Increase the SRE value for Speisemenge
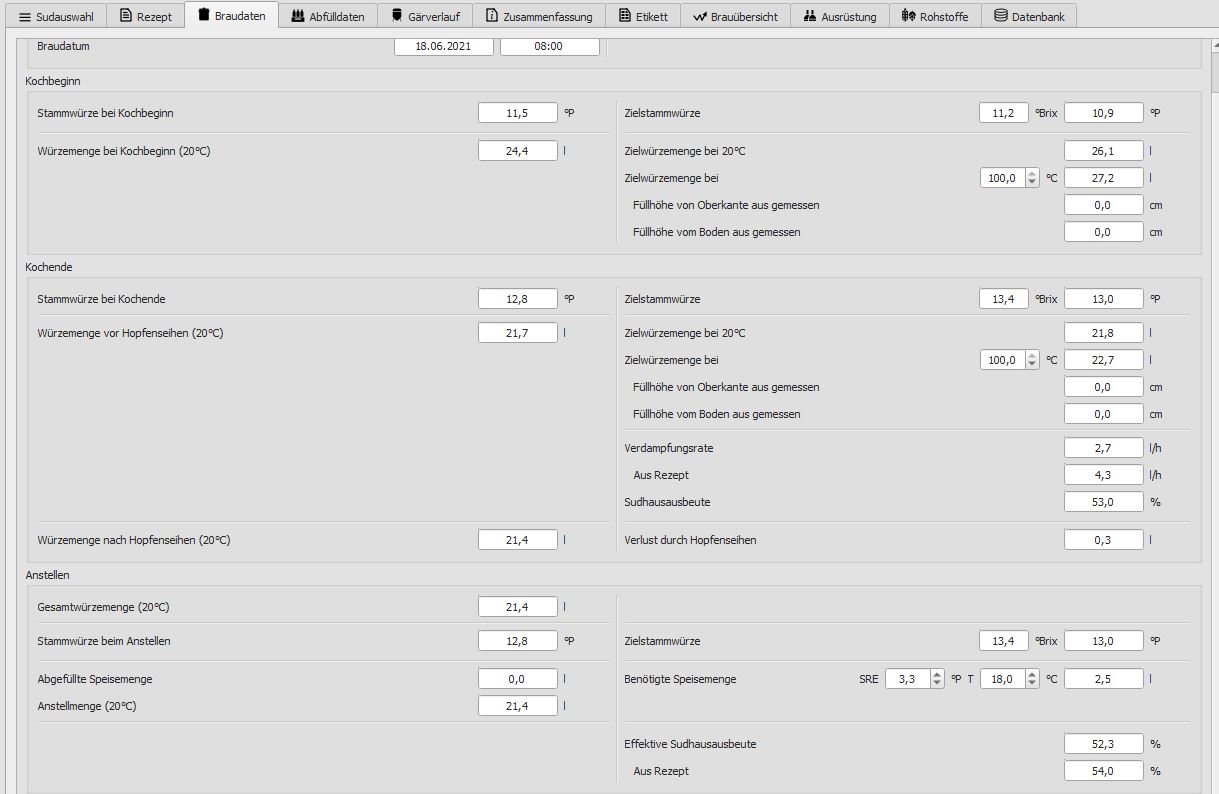 coord(937,675)
